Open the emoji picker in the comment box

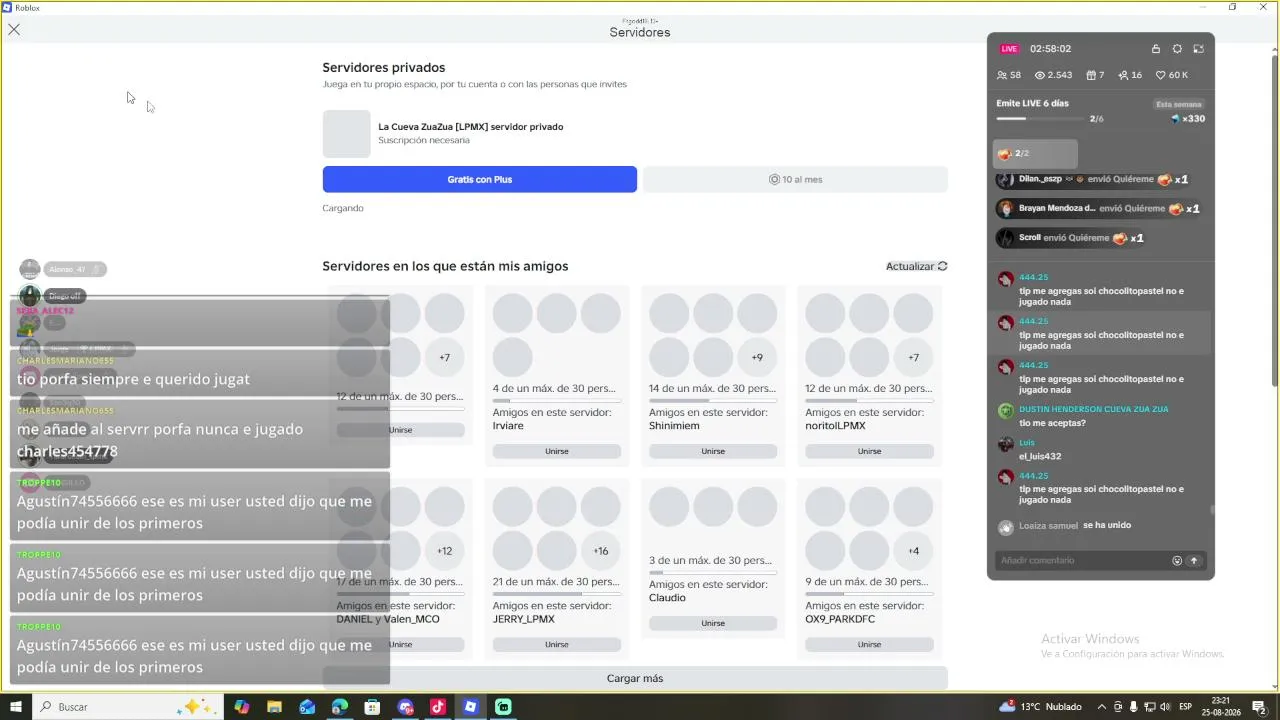[x=1177, y=561]
